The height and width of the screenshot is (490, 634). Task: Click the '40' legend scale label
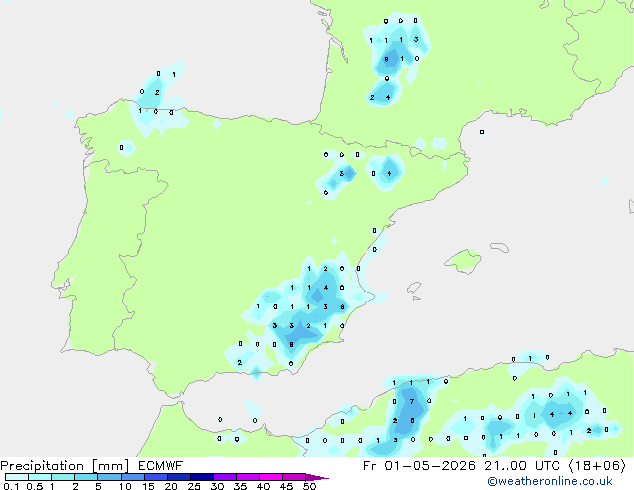pos(263,486)
